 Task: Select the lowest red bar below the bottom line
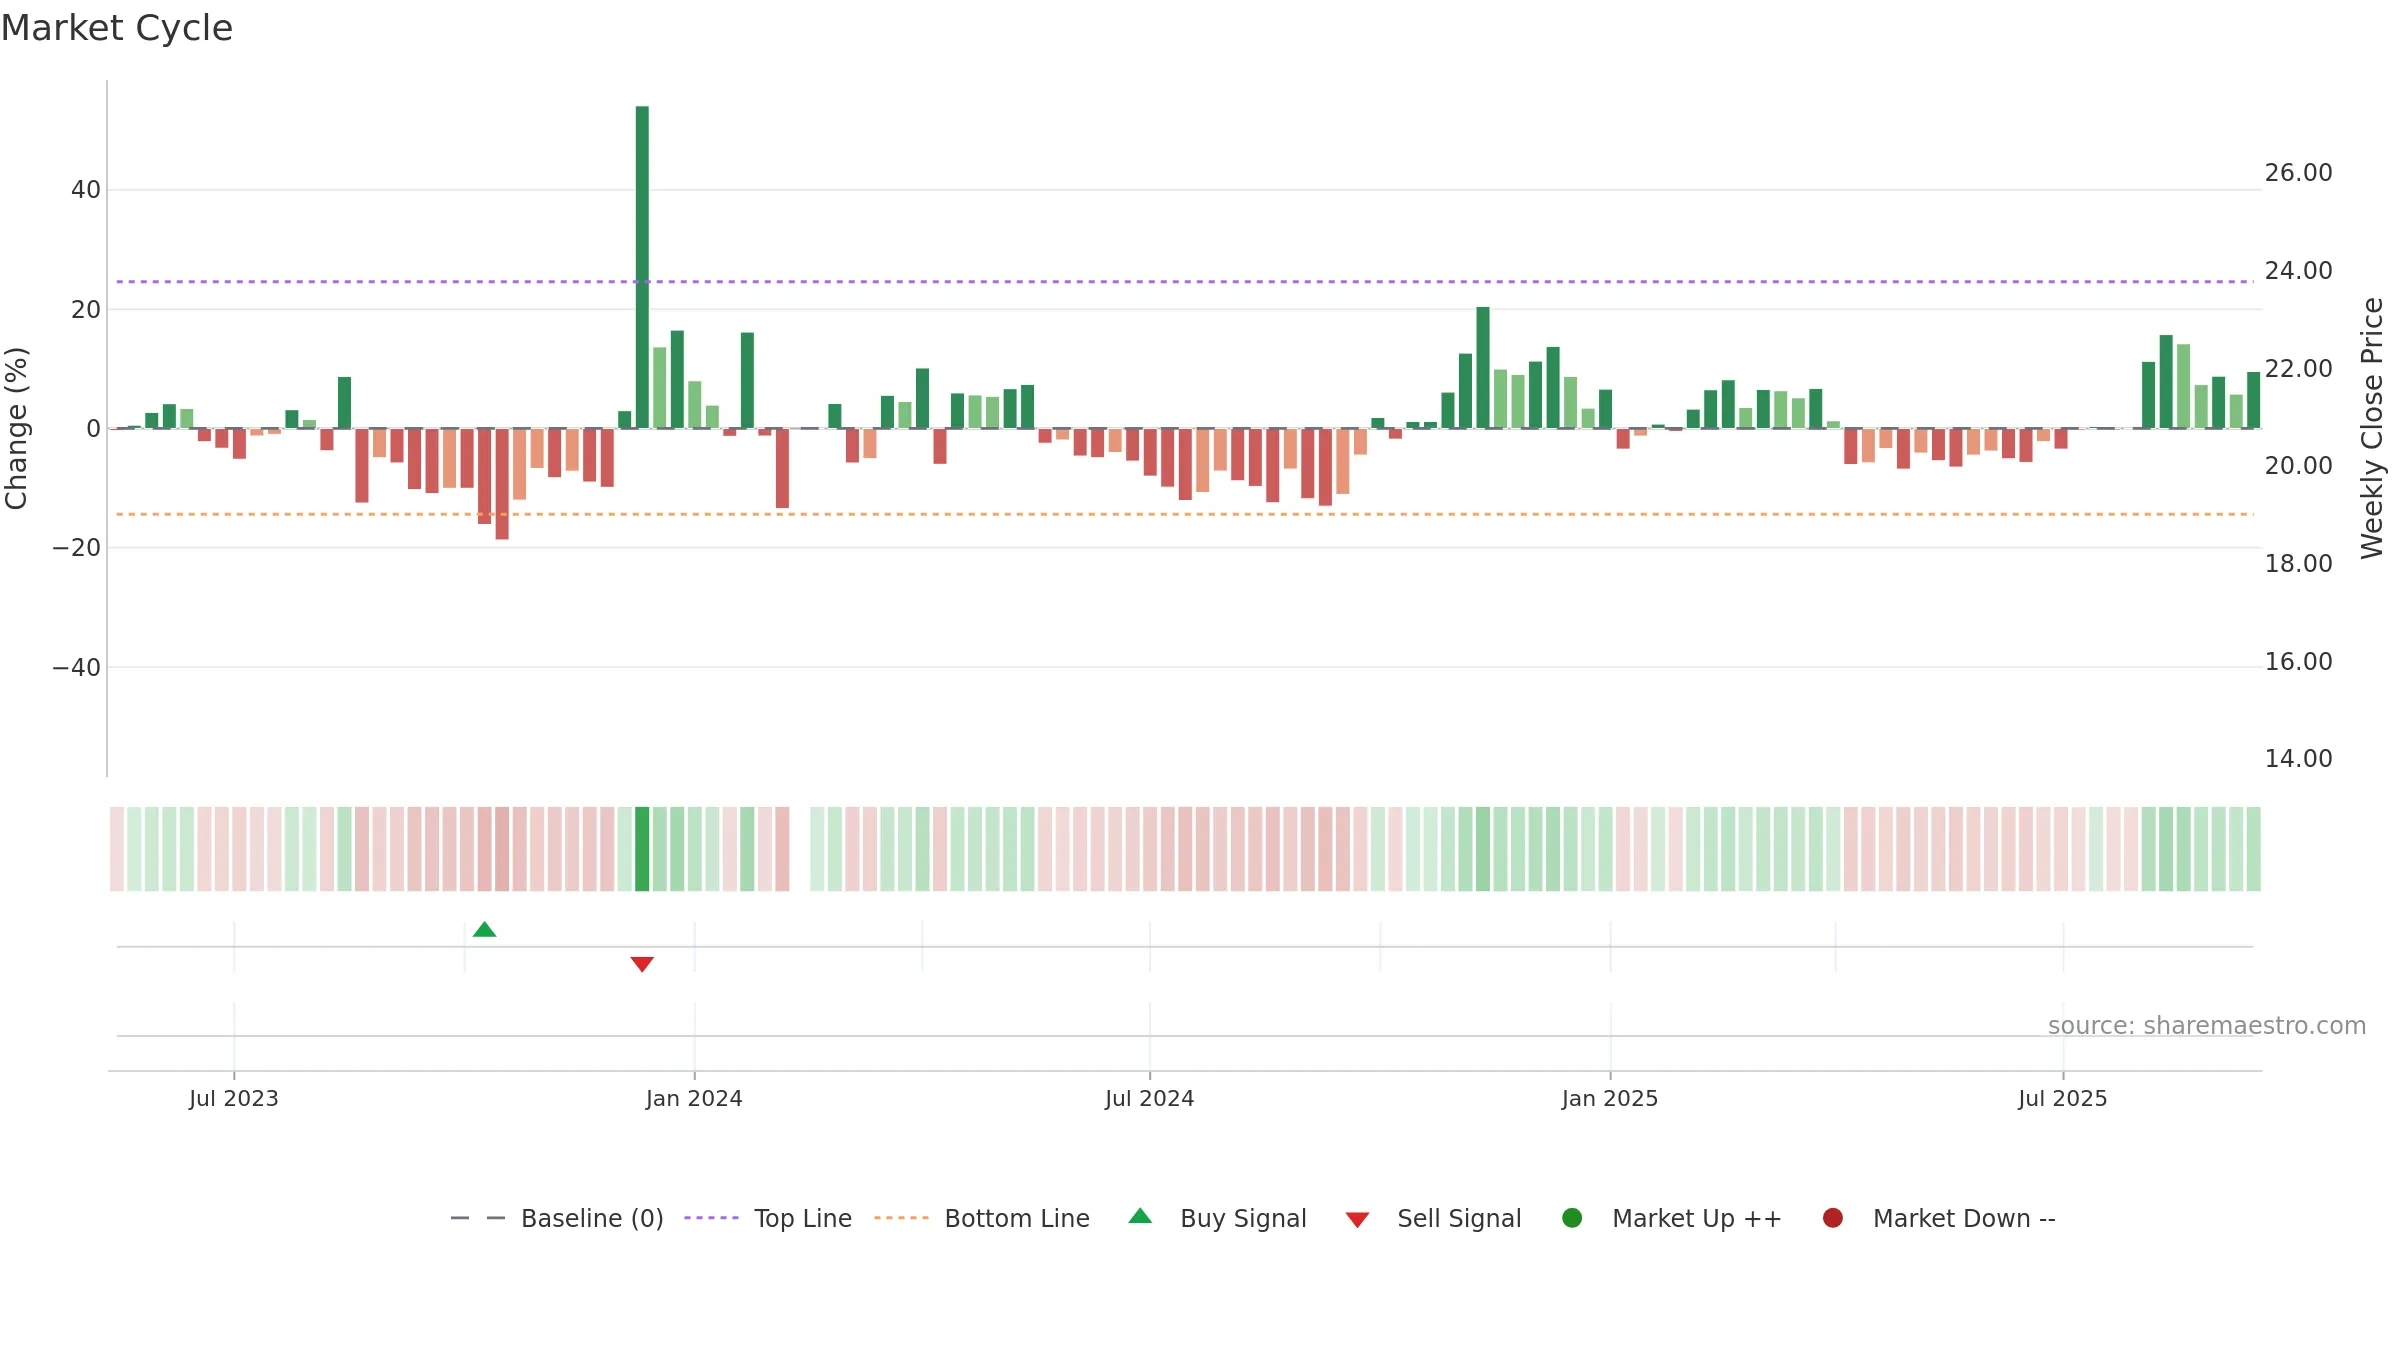[502, 484]
